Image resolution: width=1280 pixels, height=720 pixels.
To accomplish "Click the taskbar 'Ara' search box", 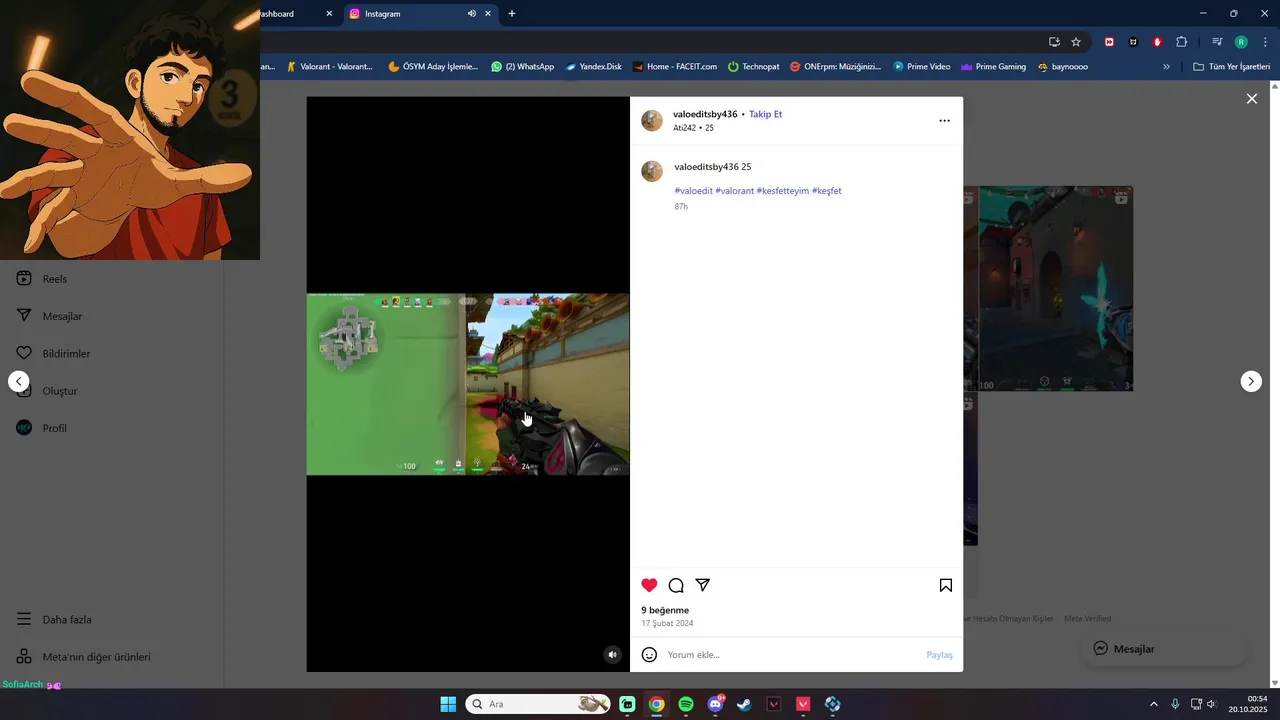I will tap(538, 704).
